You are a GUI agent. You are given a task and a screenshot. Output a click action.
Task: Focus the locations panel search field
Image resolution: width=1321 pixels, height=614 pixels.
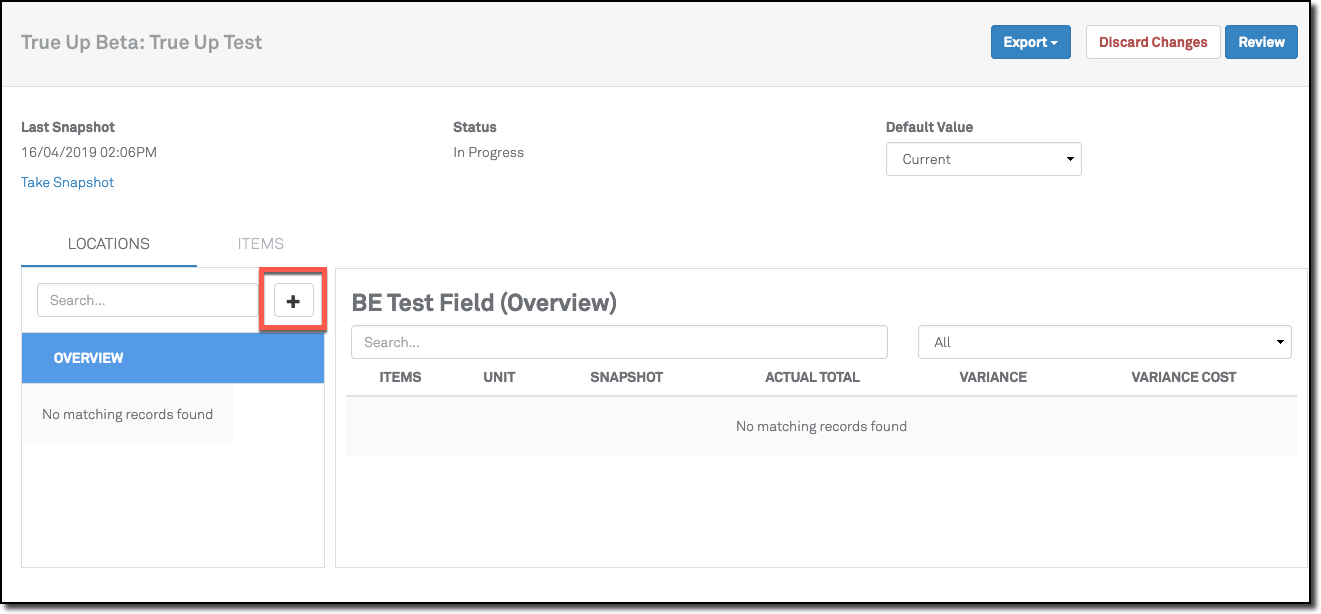[x=147, y=300]
